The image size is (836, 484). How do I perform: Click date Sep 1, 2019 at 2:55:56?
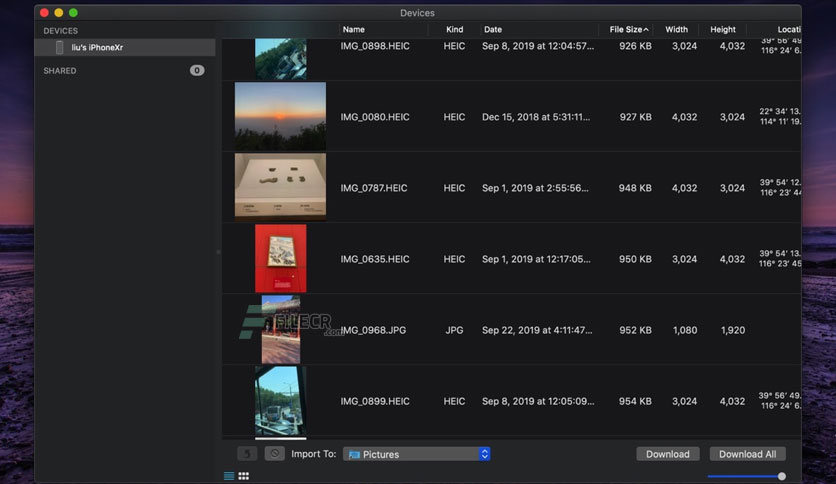(x=535, y=188)
